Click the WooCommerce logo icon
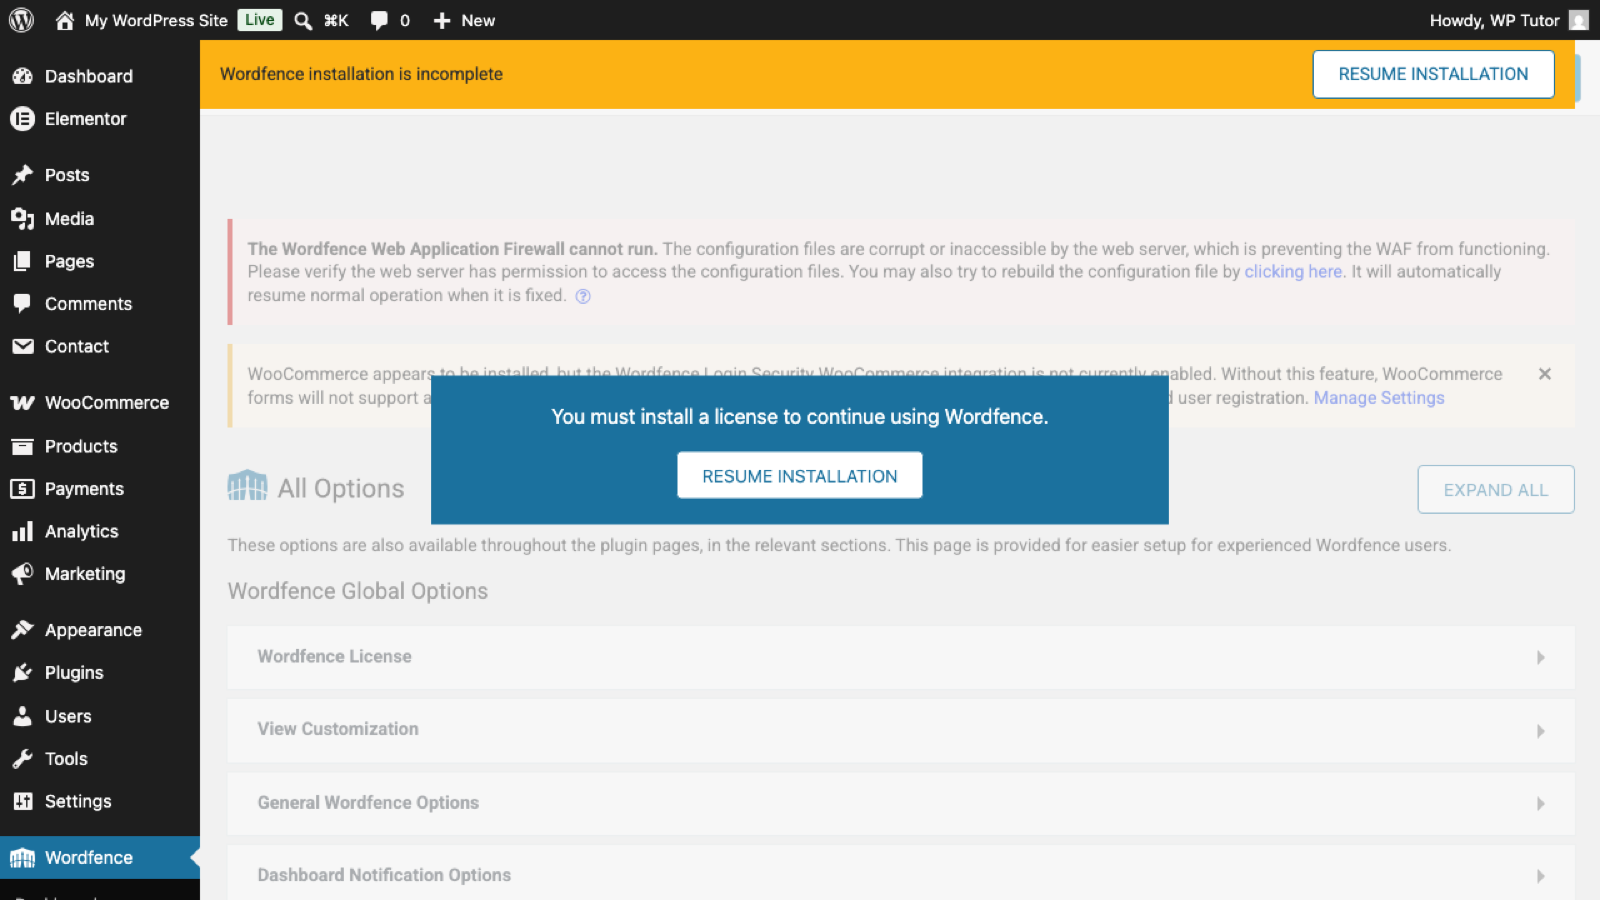 (x=22, y=403)
